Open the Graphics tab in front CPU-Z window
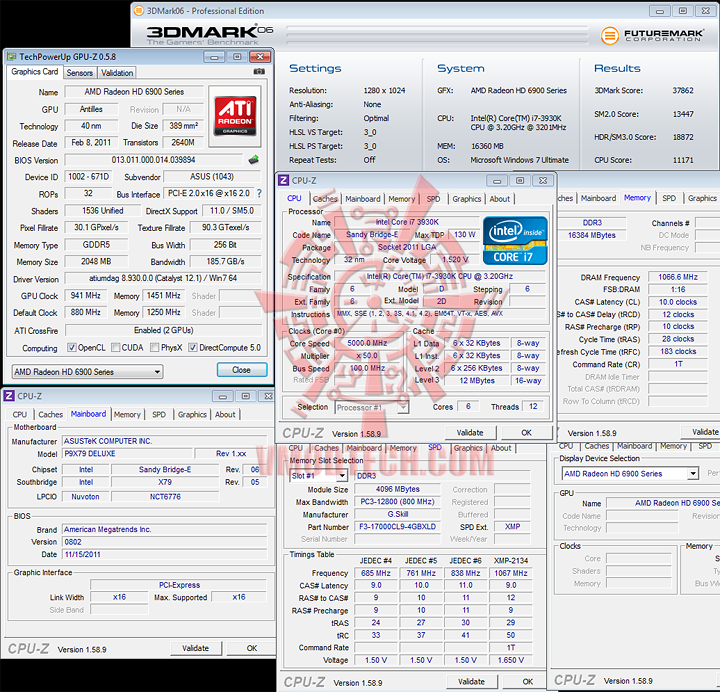The image size is (720, 692). tap(467, 199)
